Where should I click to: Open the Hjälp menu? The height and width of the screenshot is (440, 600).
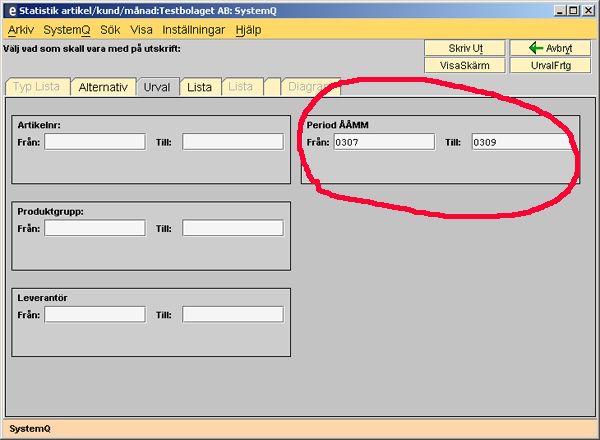coord(248,30)
